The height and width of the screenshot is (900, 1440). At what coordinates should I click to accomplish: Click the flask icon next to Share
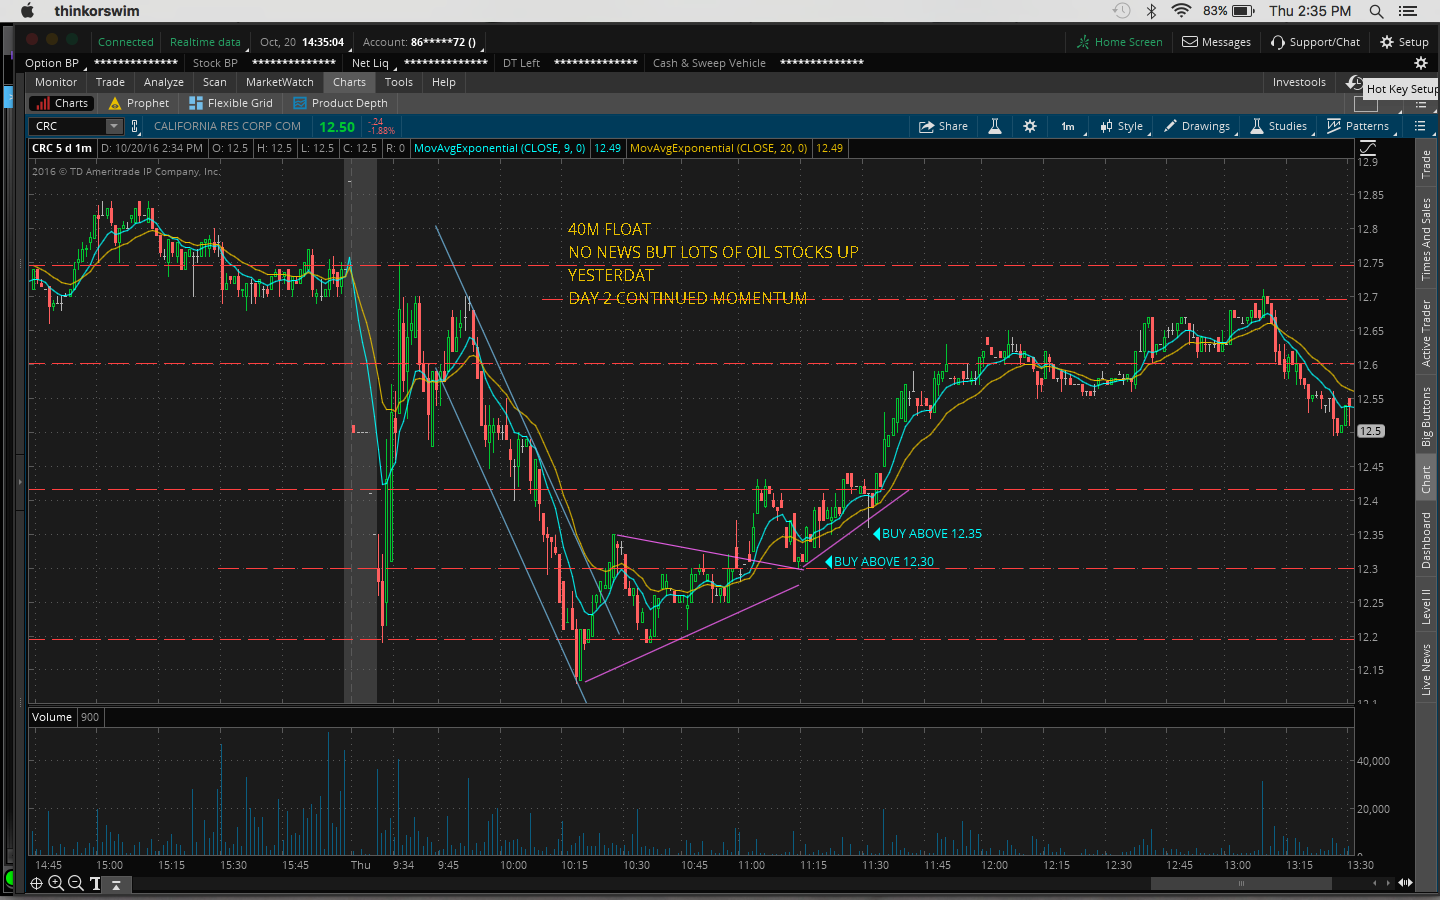point(995,126)
